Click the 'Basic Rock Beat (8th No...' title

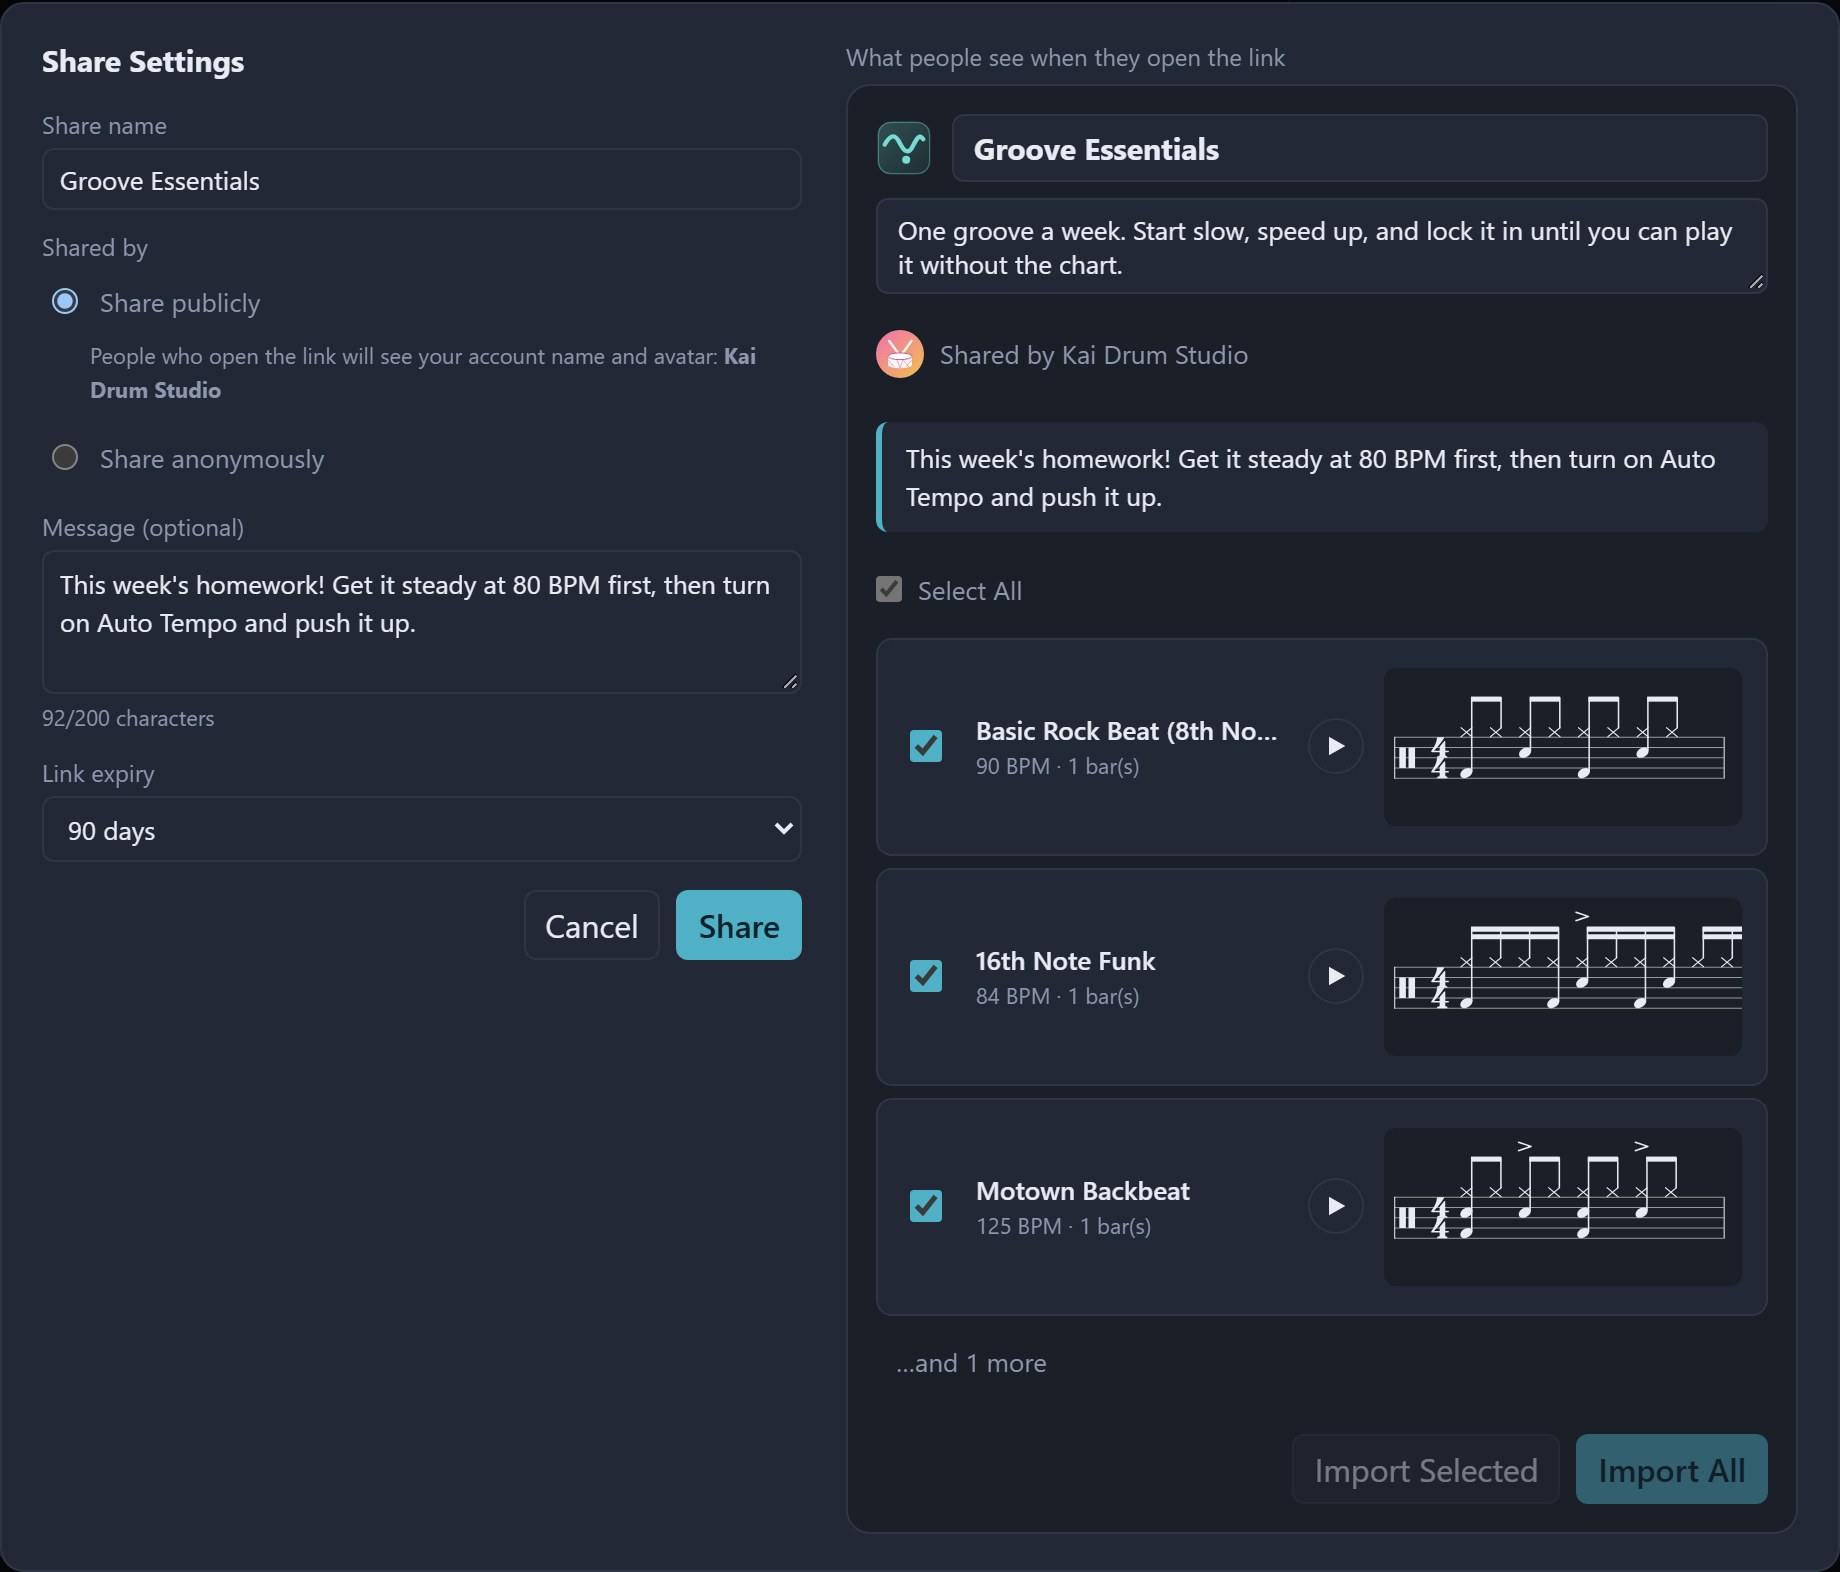click(x=1126, y=731)
